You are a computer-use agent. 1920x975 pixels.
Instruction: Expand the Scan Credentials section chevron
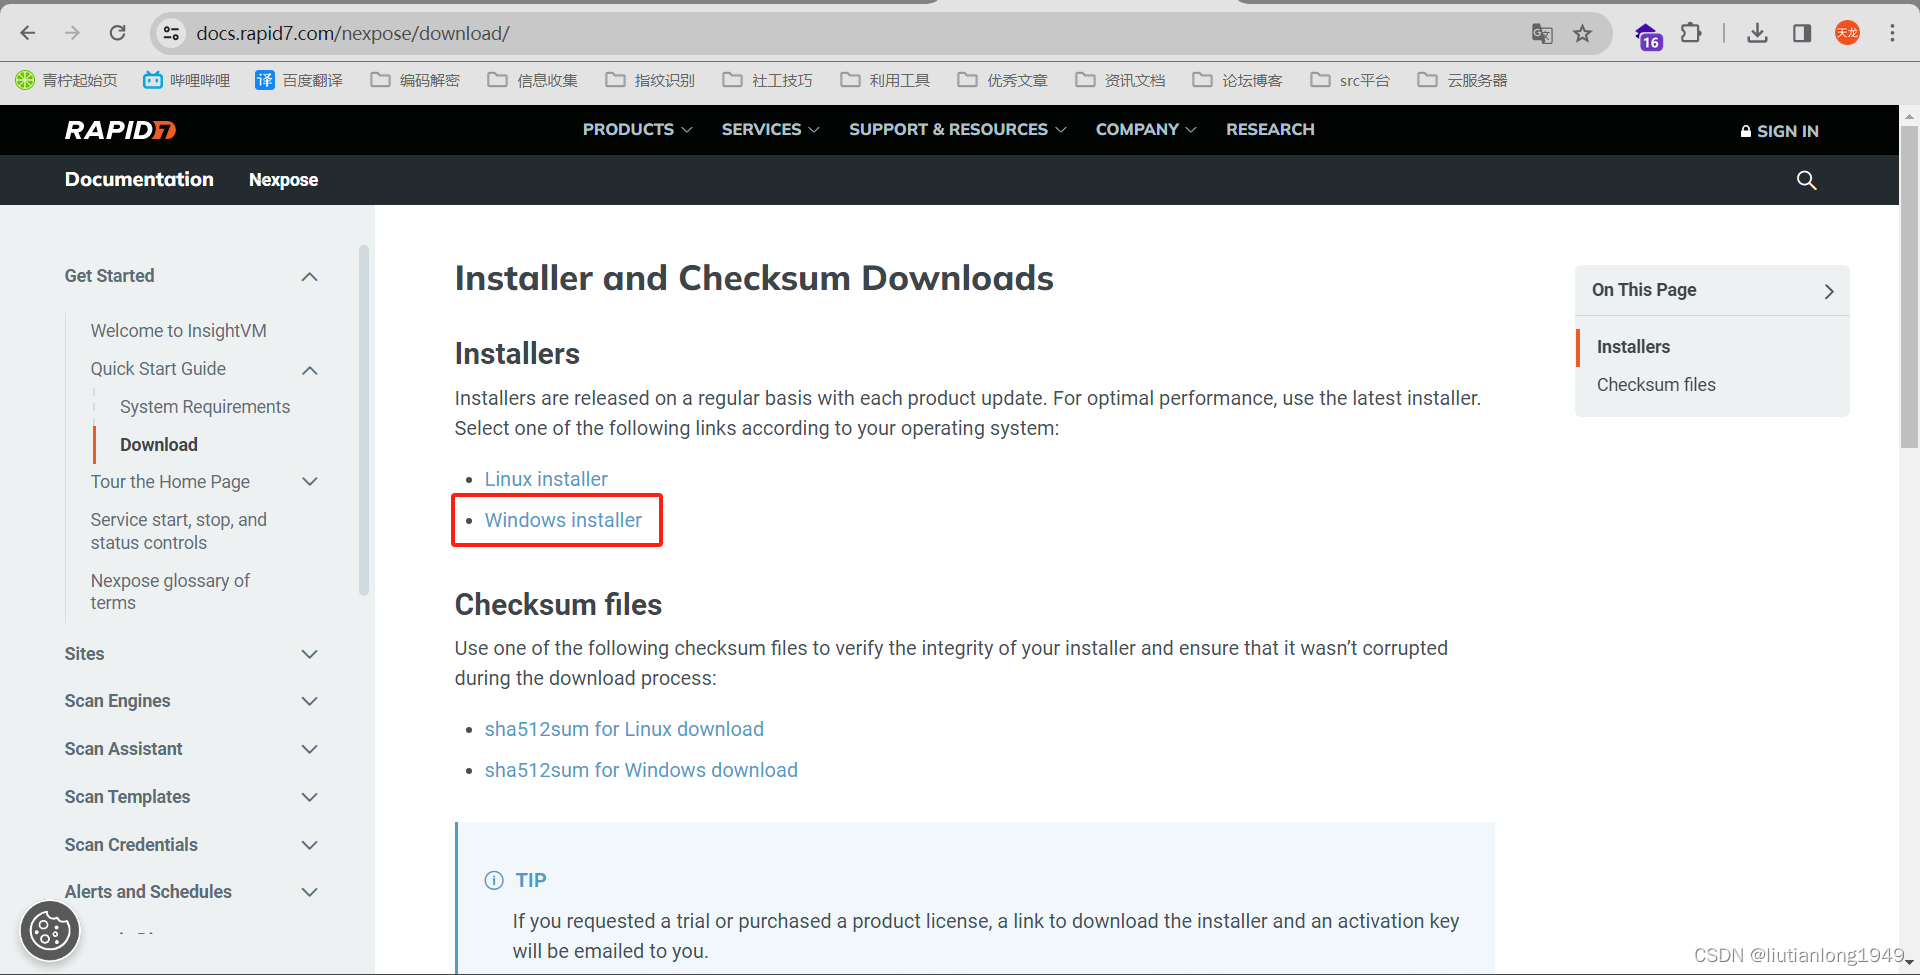pos(310,845)
